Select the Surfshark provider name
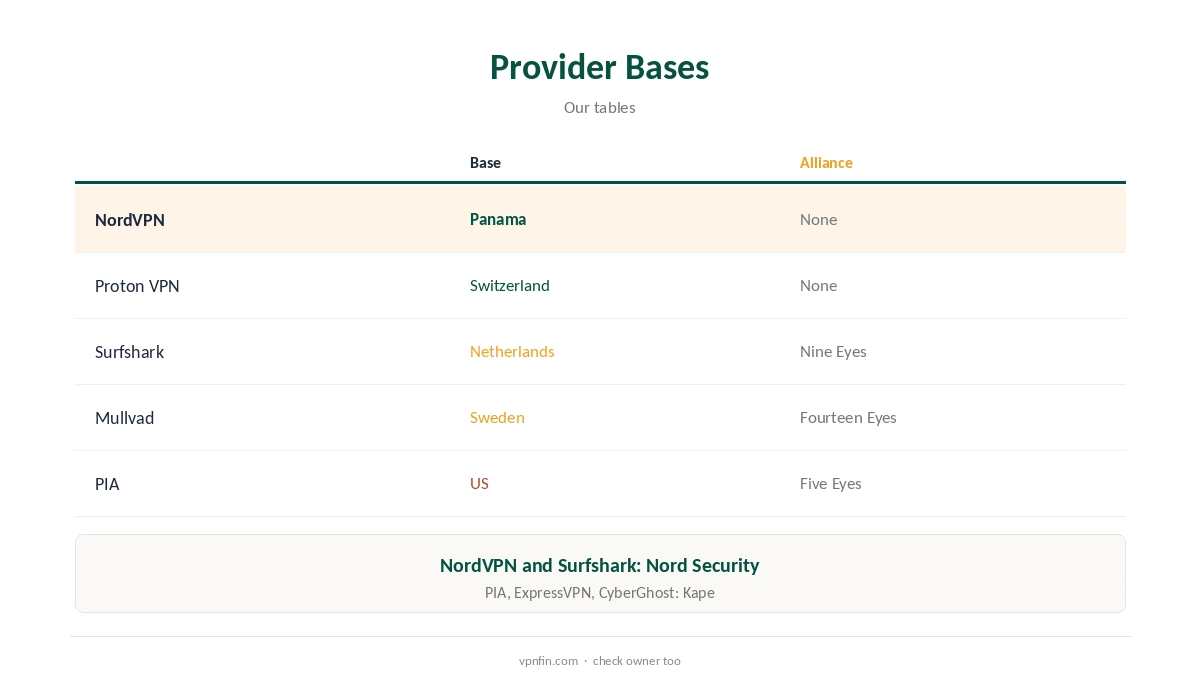Image resolution: width=1200 pixels, height=680 pixels. [129, 351]
